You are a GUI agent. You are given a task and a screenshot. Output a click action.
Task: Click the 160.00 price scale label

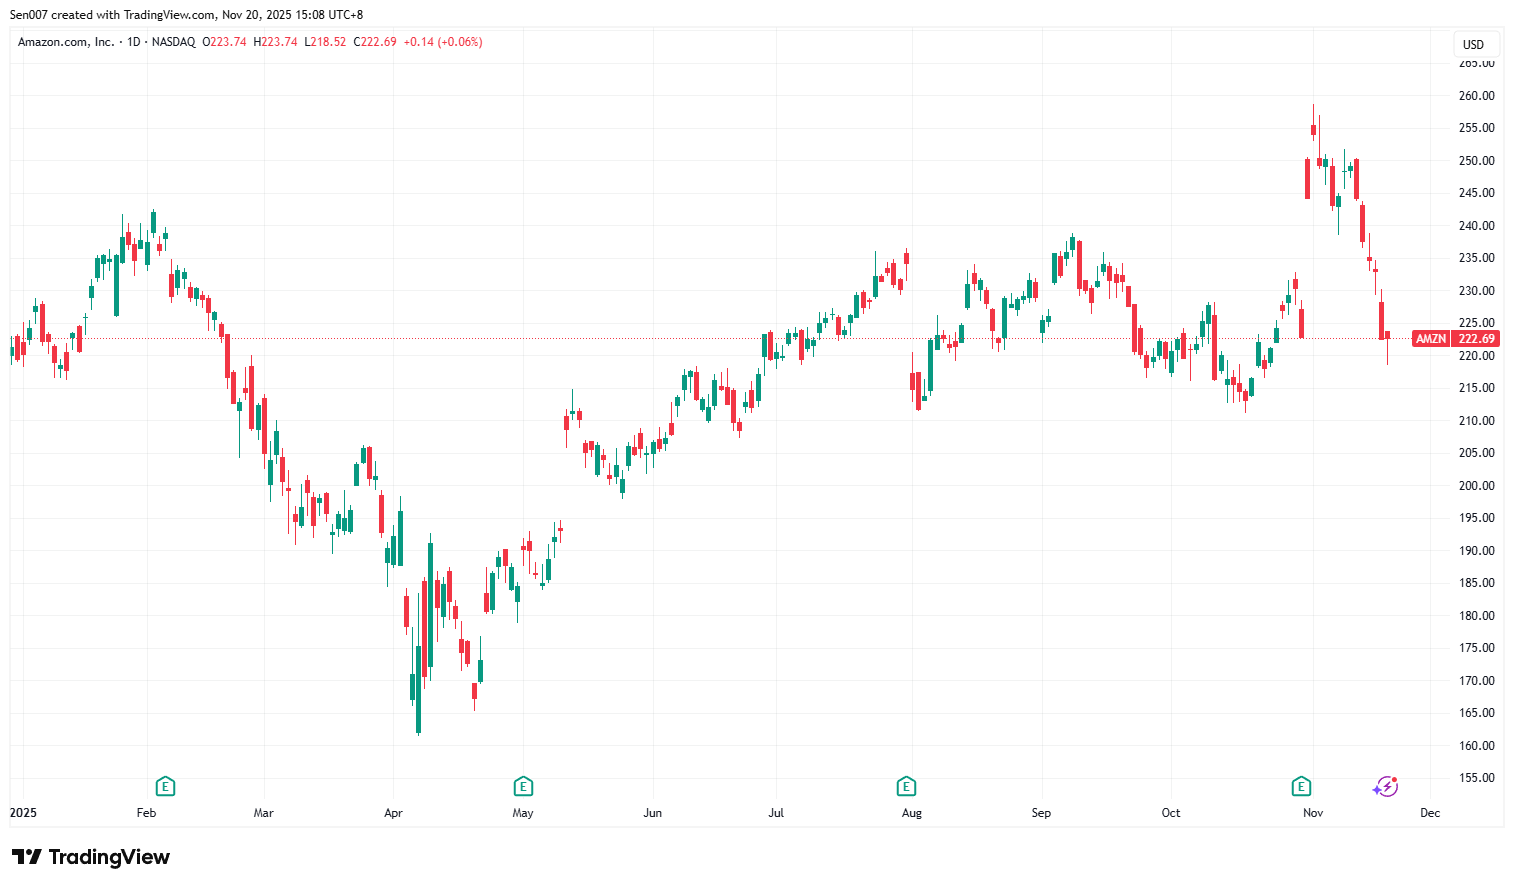coord(1476,746)
